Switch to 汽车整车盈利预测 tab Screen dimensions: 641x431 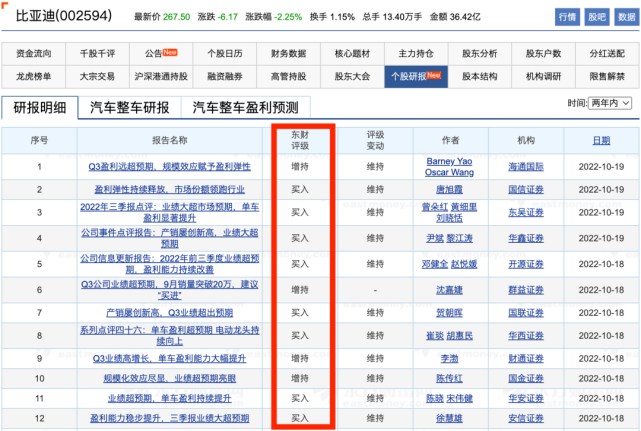pos(245,108)
